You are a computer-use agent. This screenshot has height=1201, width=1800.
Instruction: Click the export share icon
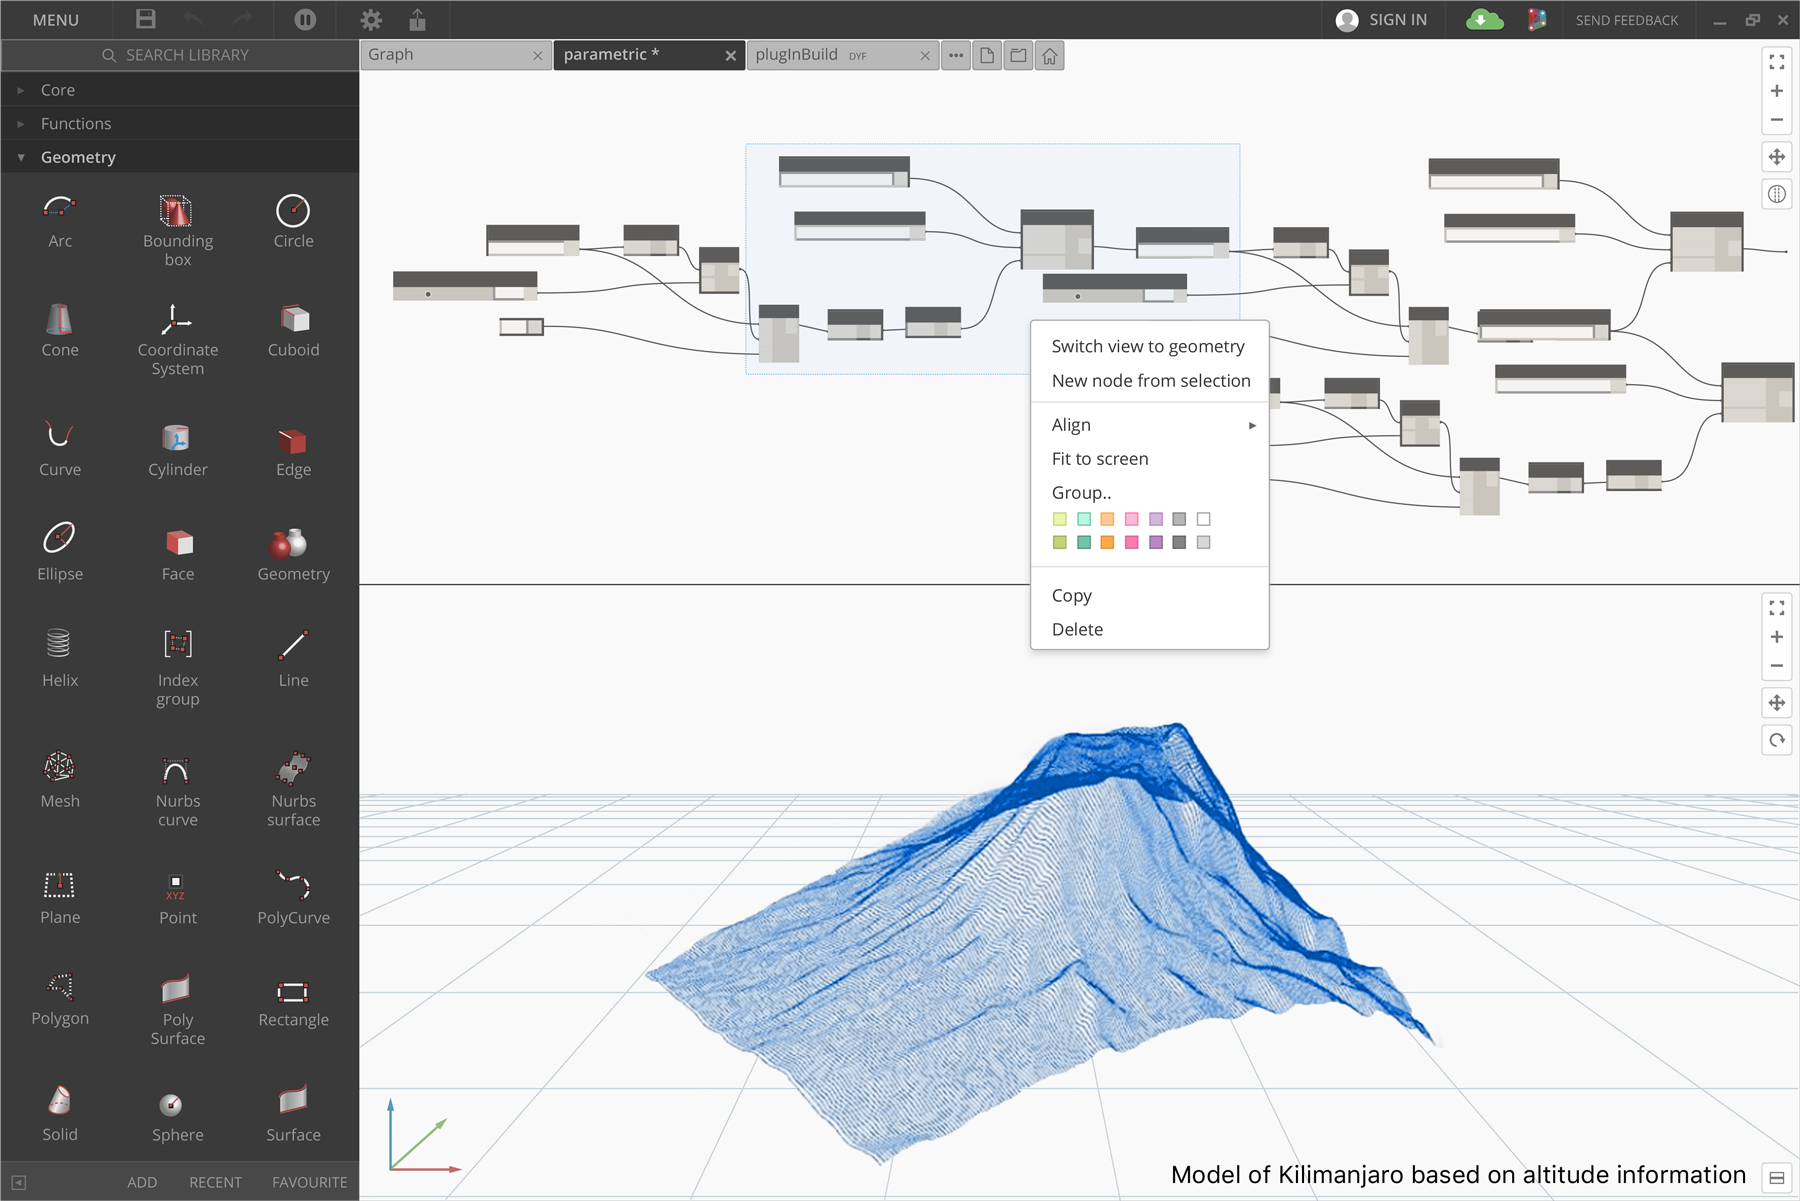pos(418,19)
